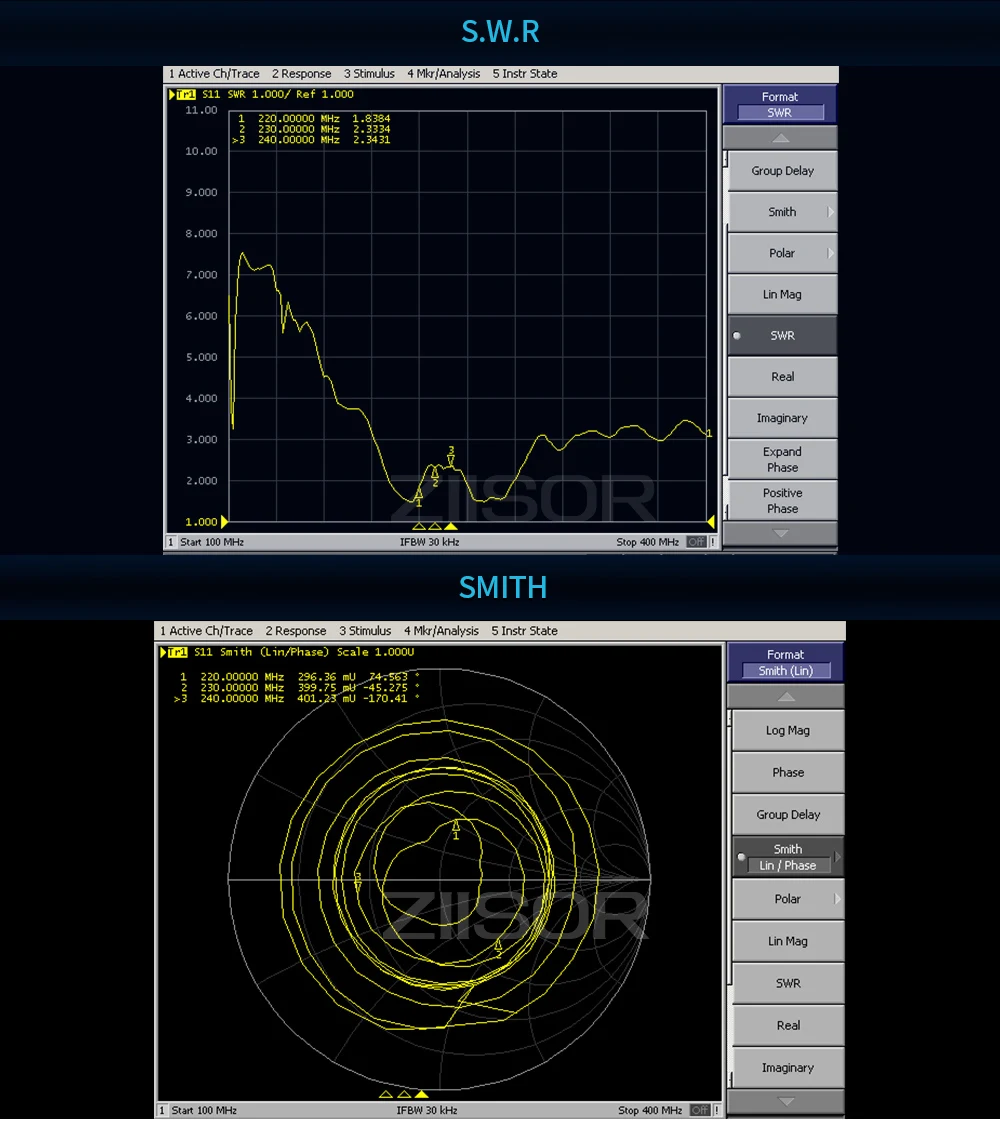Choose Imaginary format in SWR window
The width and height of the screenshot is (1000, 1129).
[782, 418]
